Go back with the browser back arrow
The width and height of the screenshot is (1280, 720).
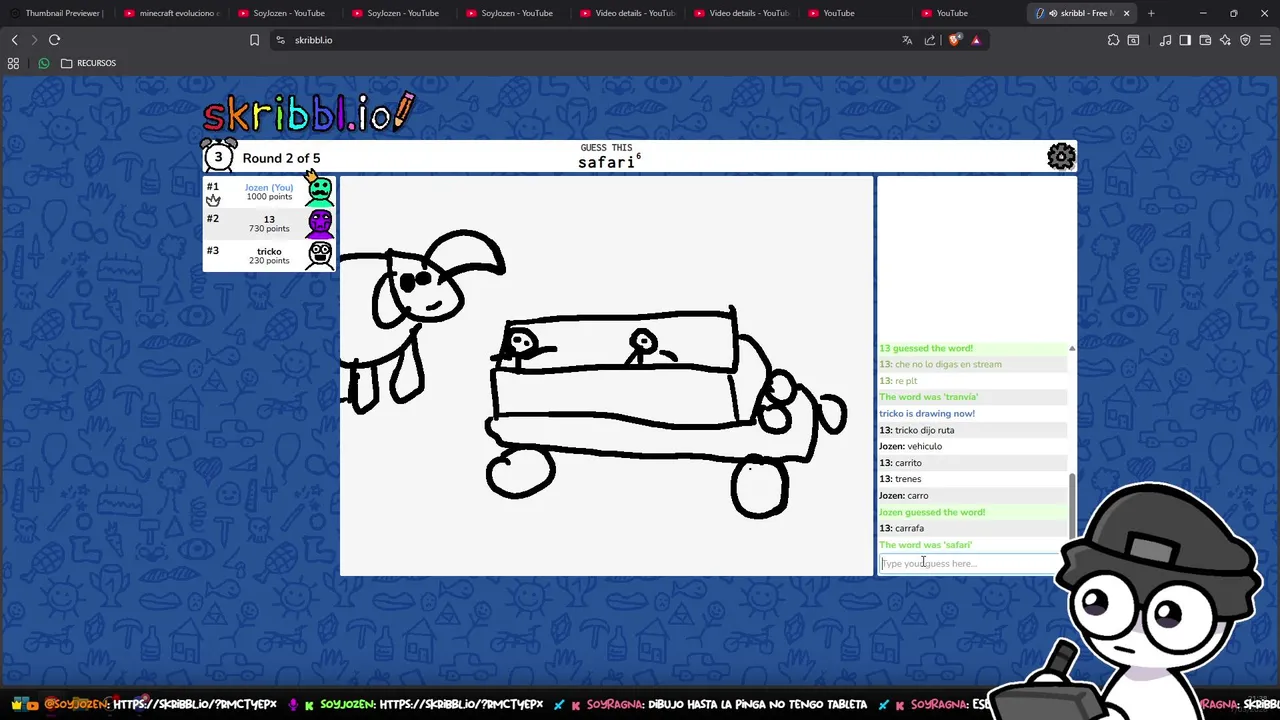pyautogui.click(x=14, y=40)
